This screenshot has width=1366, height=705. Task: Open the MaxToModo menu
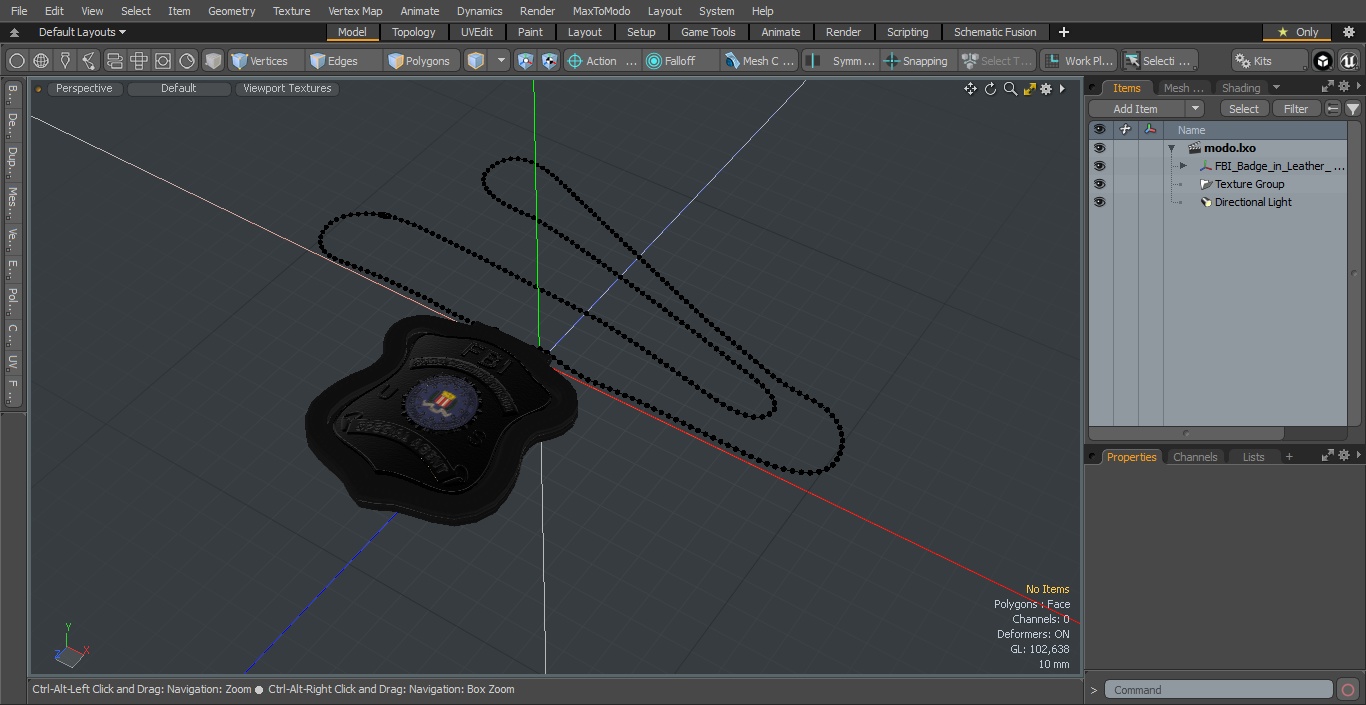pyautogui.click(x=601, y=11)
